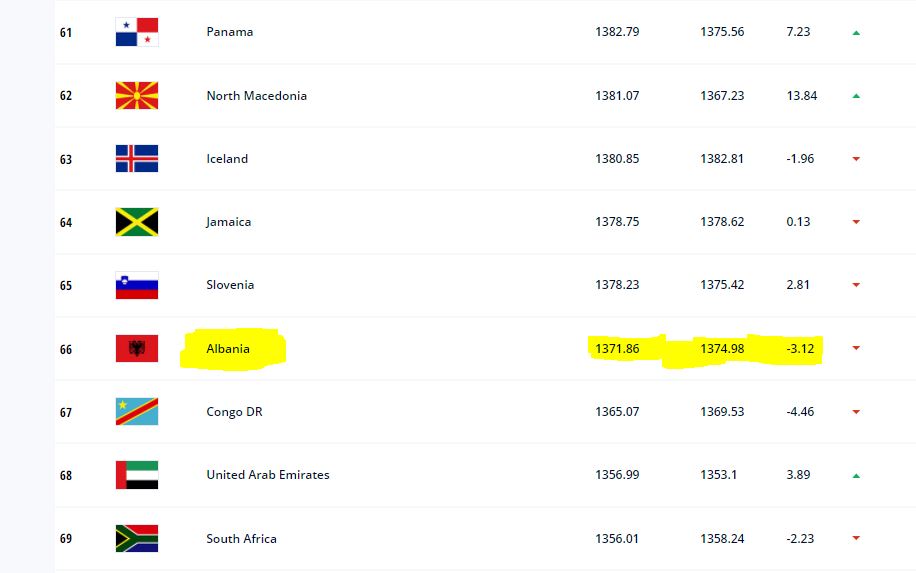This screenshot has width=916, height=573.
Task: Click the Iceland flag icon
Action: (137, 159)
